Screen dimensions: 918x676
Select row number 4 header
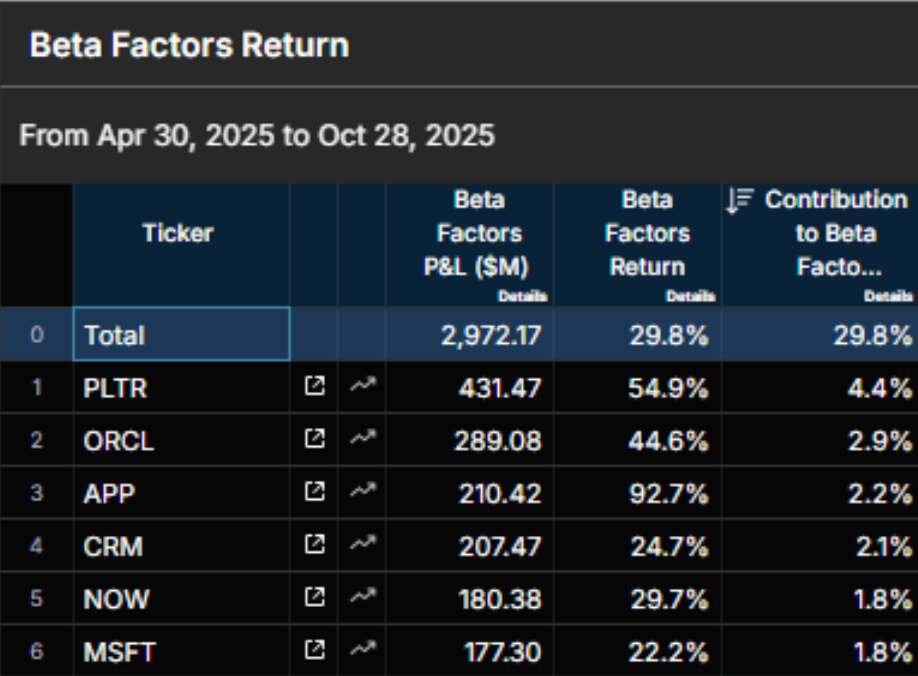[36, 546]
